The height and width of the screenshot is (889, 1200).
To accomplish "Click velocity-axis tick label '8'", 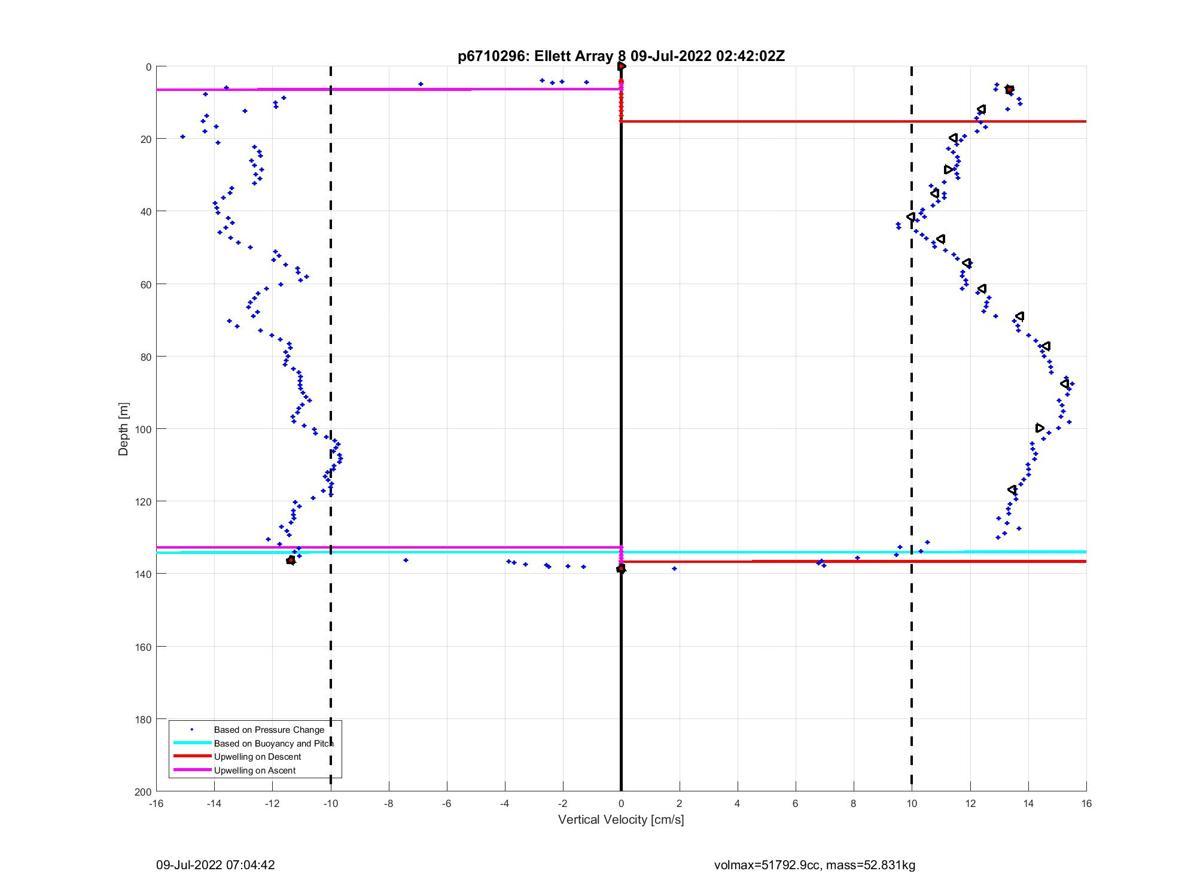I will pyautogui.click(x=853, y=803).
